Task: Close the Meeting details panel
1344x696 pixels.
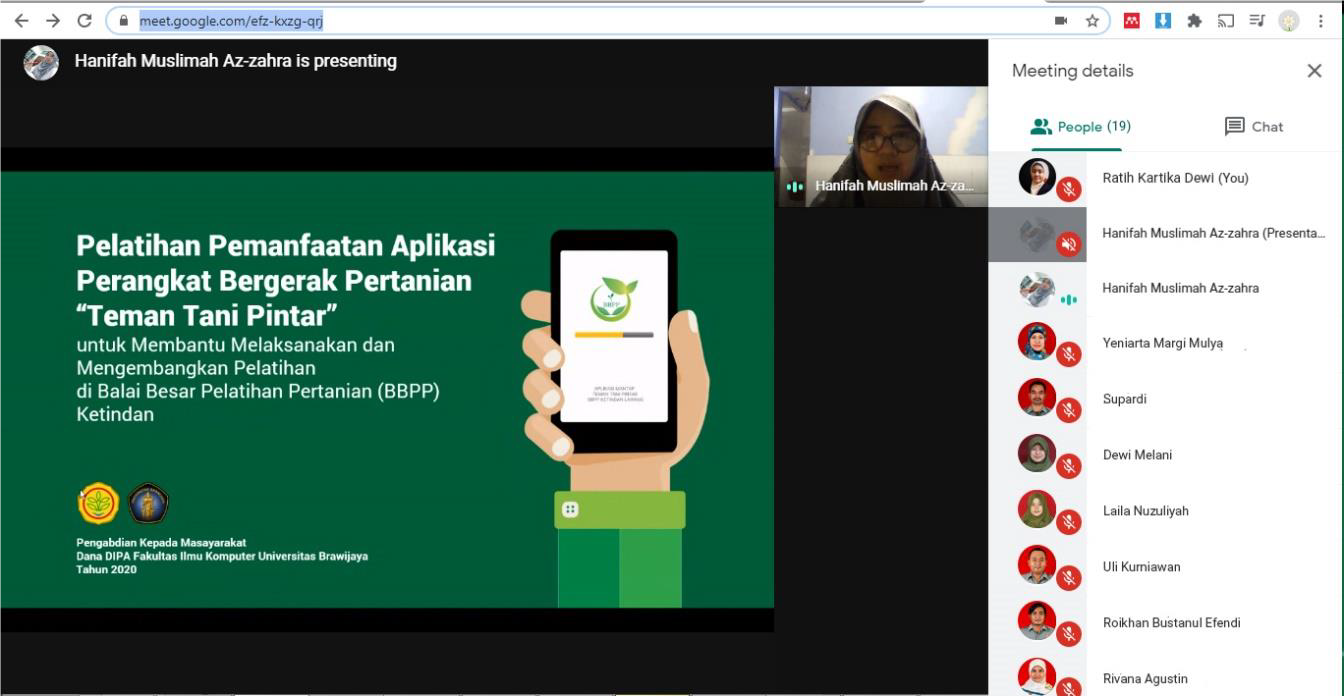Action: [1314, 70]
